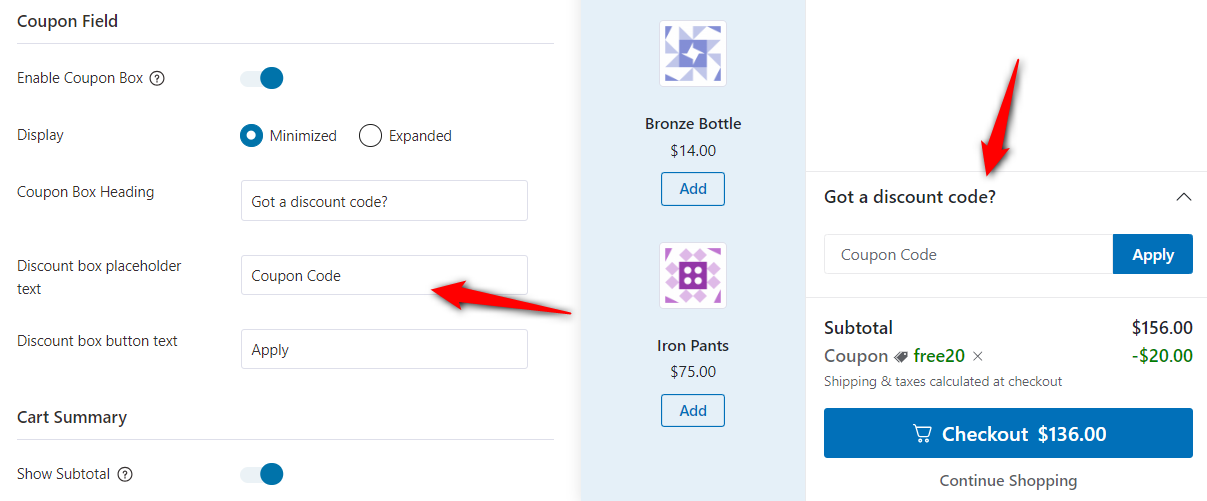Choose the Expanded display radio option
Image resolution: width=1207 pixels, height=501 pixels.
click(x=370, y=136)
